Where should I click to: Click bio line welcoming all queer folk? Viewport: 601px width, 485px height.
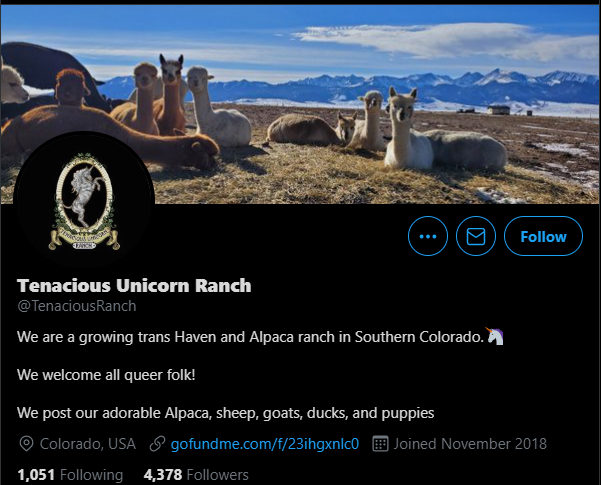[x=106, y=375]
